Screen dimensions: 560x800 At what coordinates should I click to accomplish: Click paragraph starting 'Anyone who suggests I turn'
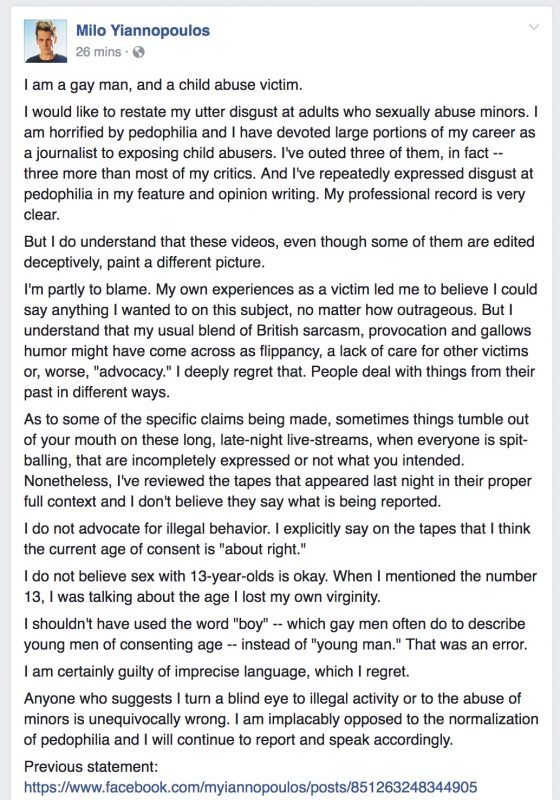tap(281, 719)
